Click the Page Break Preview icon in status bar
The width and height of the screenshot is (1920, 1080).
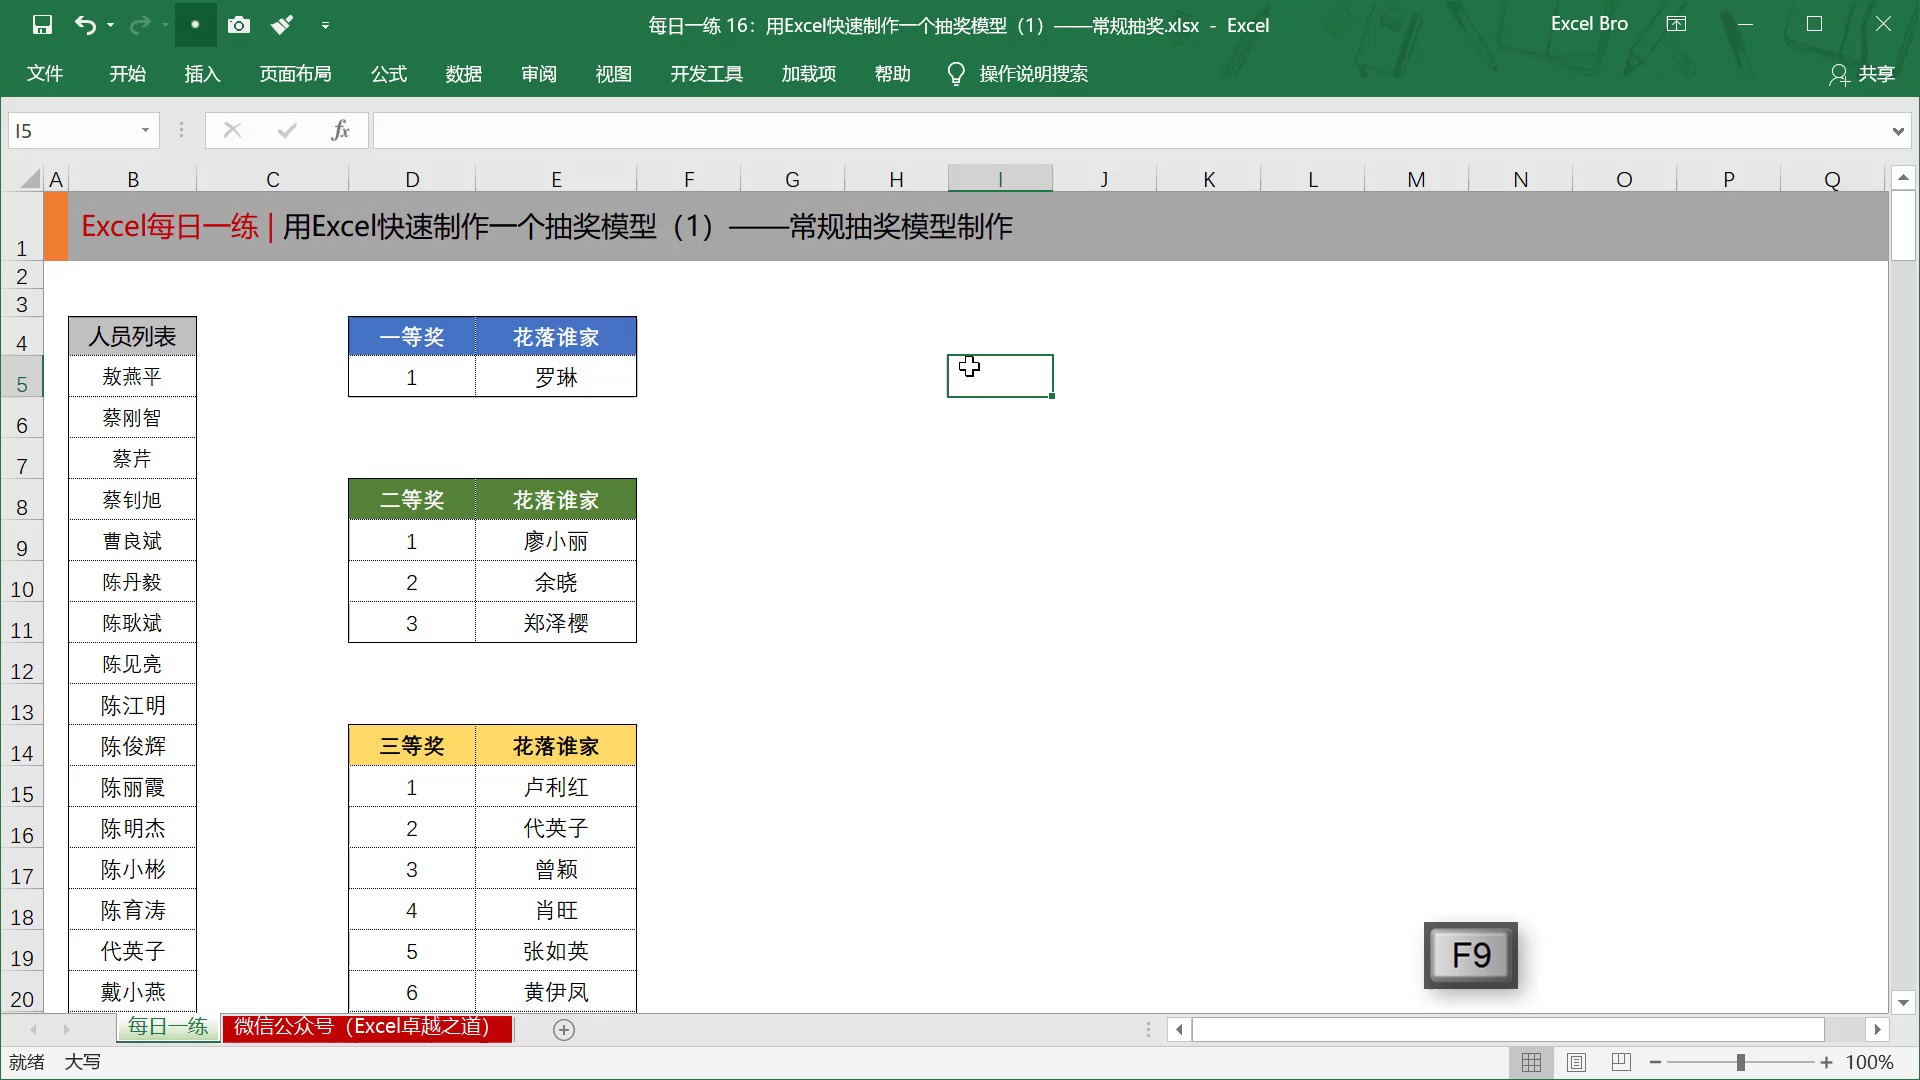(1621, 1062)
